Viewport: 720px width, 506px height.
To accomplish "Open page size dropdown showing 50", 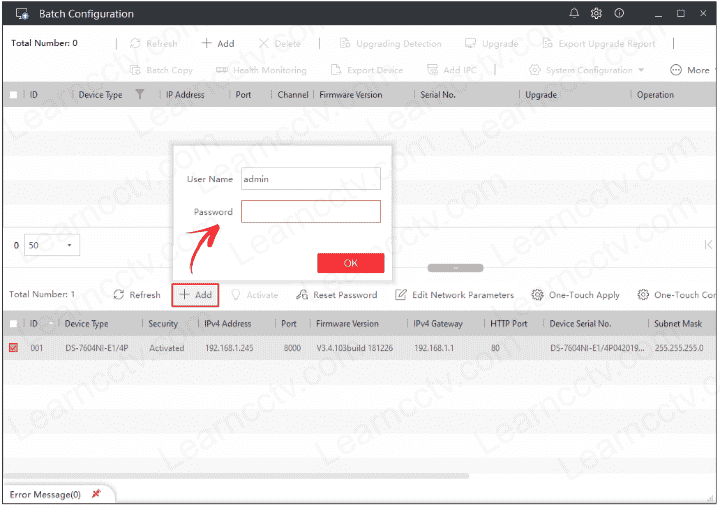I will pyautogui.click(x=53, y=245).
